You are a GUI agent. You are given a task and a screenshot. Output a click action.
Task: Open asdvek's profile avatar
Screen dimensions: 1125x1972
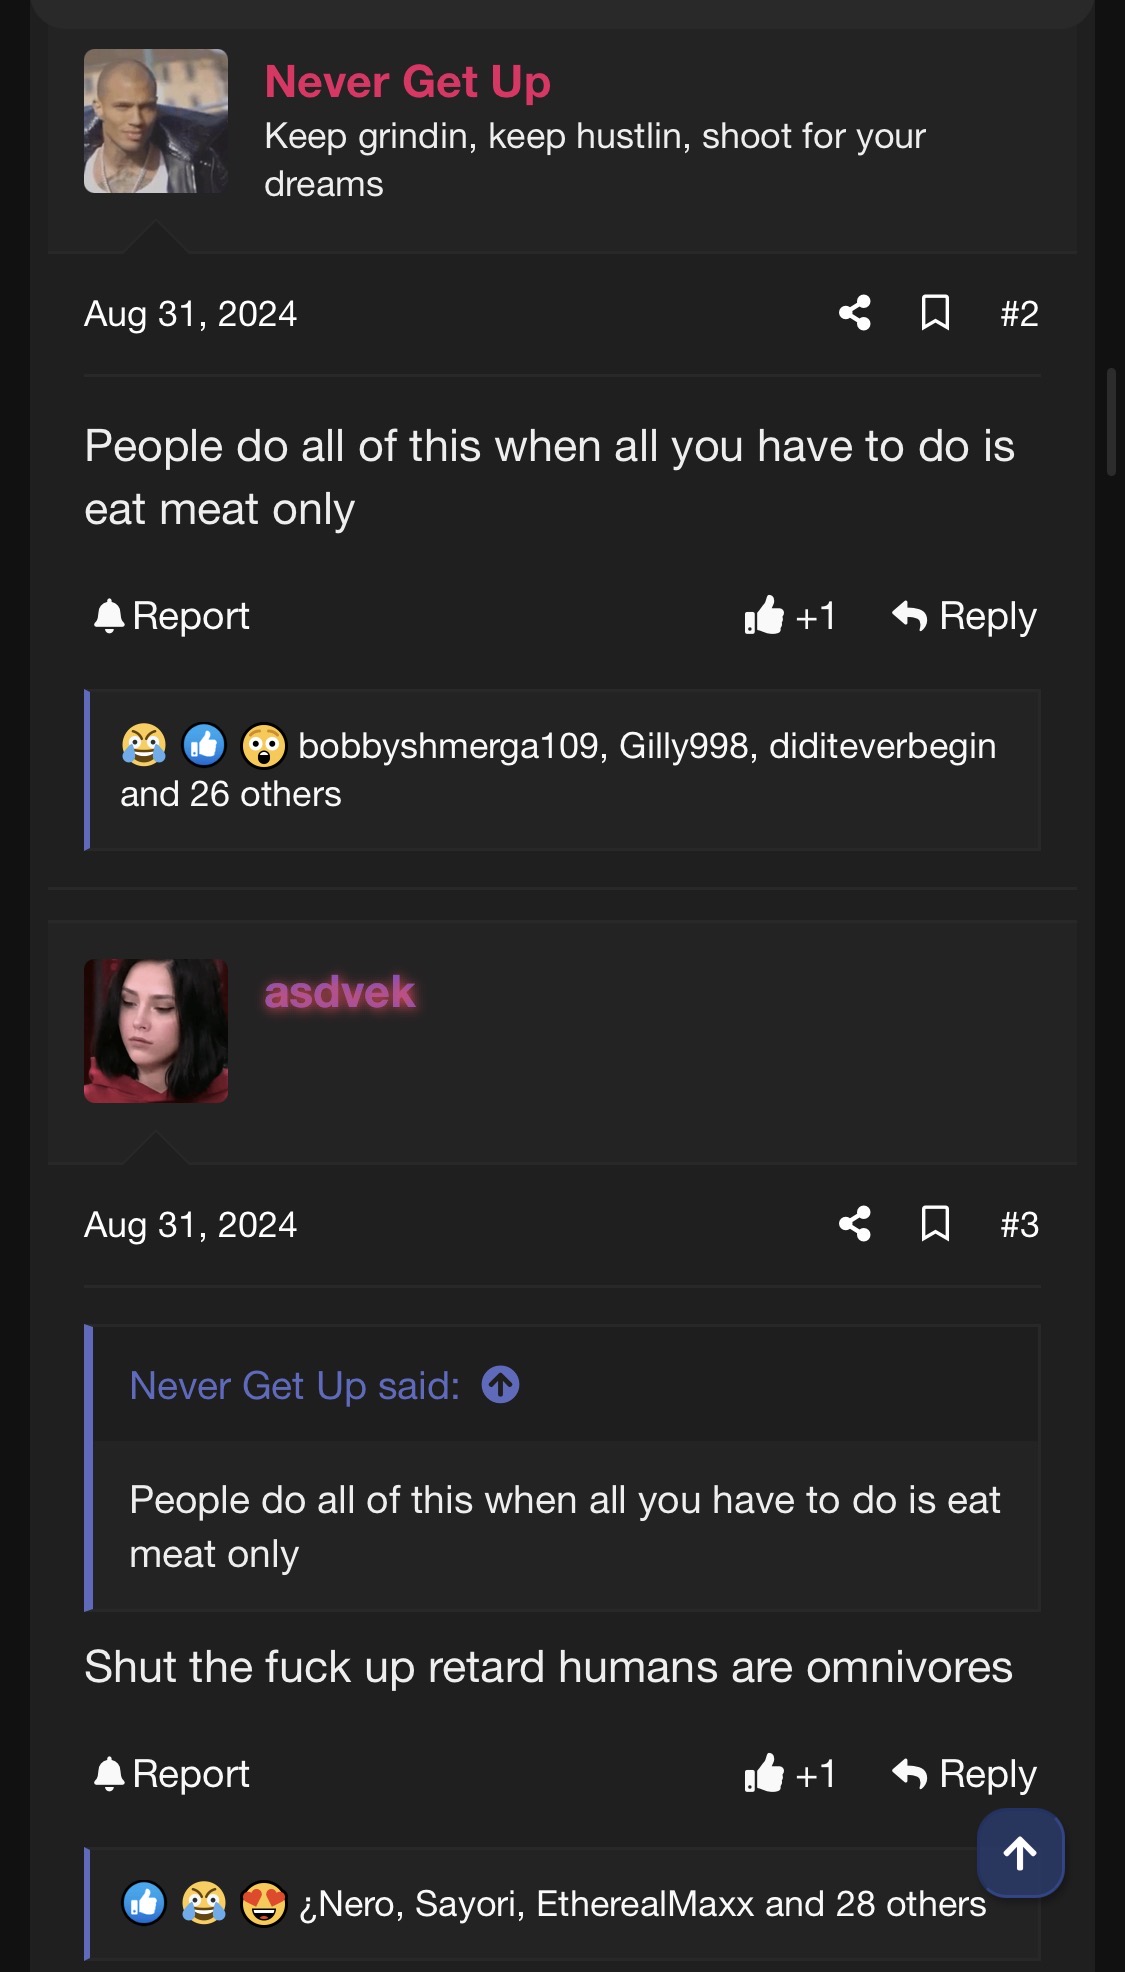(x=156, y=1031)
